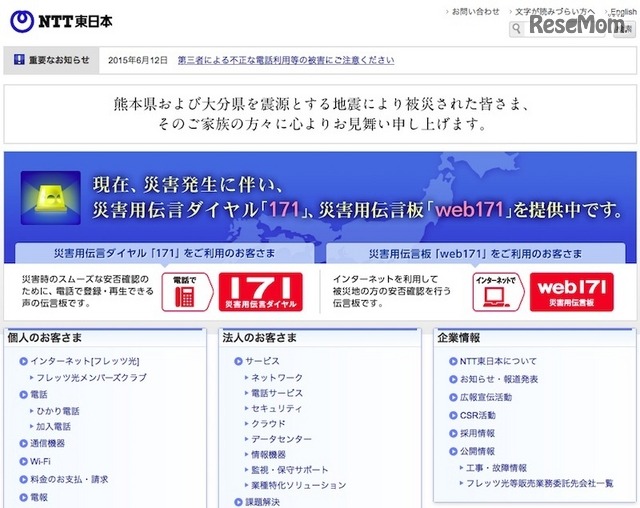Click the circle arrow icon beside Wi-Fi
Screen dimensions: 640x508
click(x=24, y=461)
